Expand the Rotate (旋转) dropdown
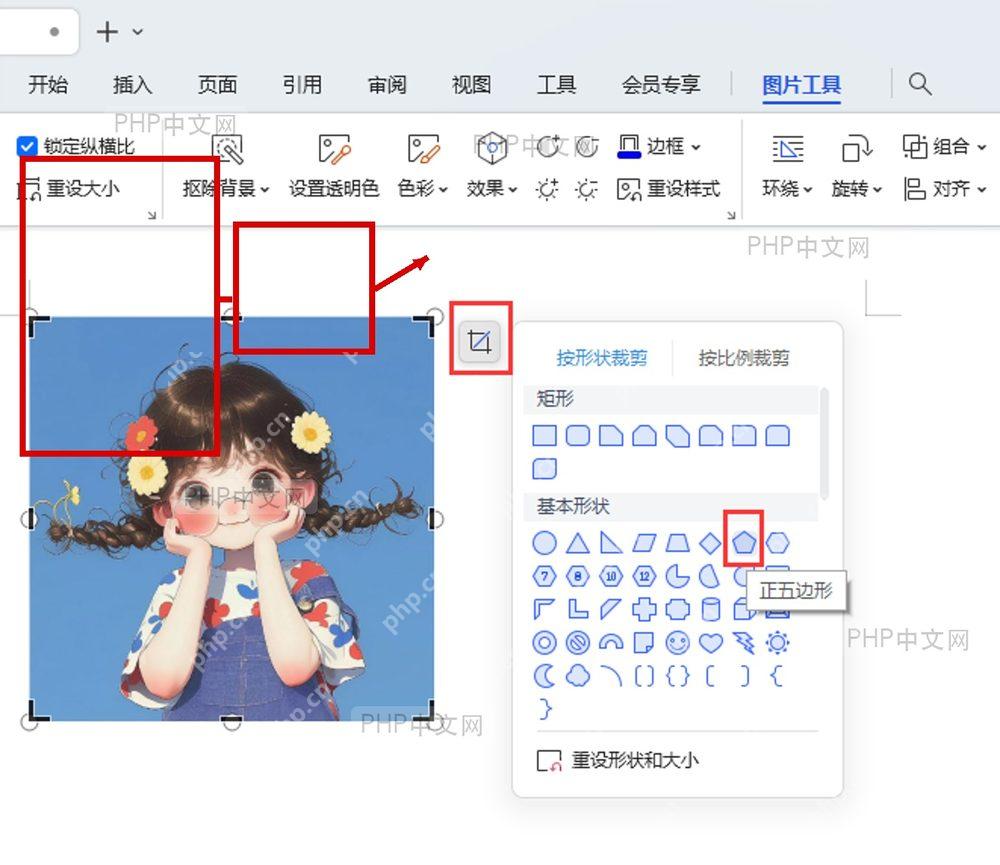The height and width of the screenshot is (865, 1000). [x=877, y=189]
